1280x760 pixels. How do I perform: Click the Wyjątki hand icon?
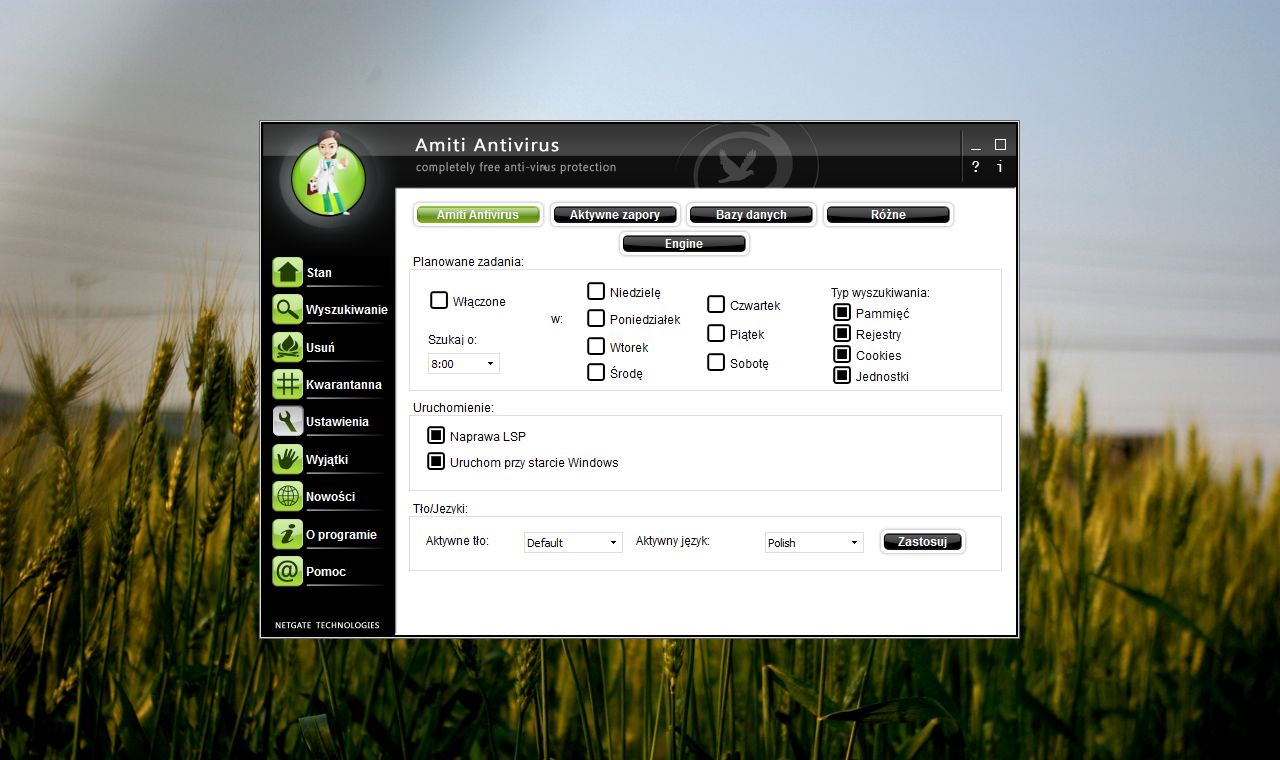point(288,459)
